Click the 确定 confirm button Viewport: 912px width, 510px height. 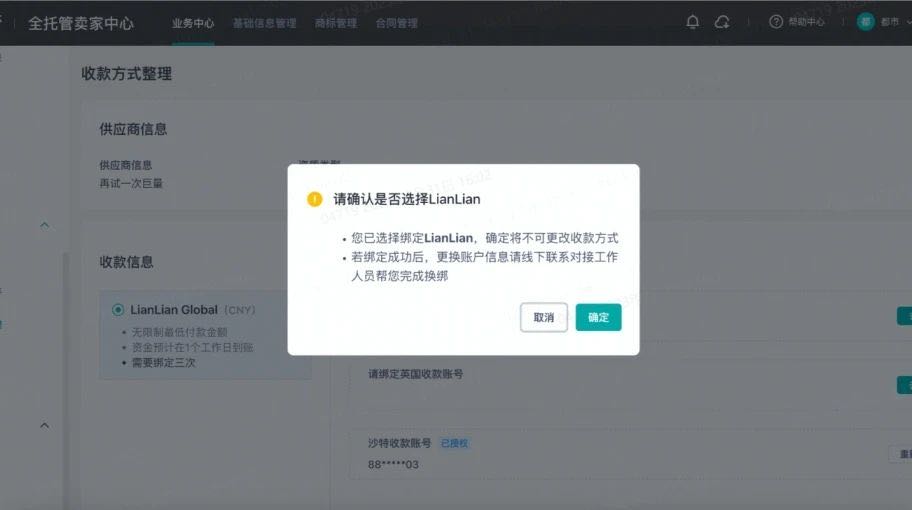click(598, 318)
